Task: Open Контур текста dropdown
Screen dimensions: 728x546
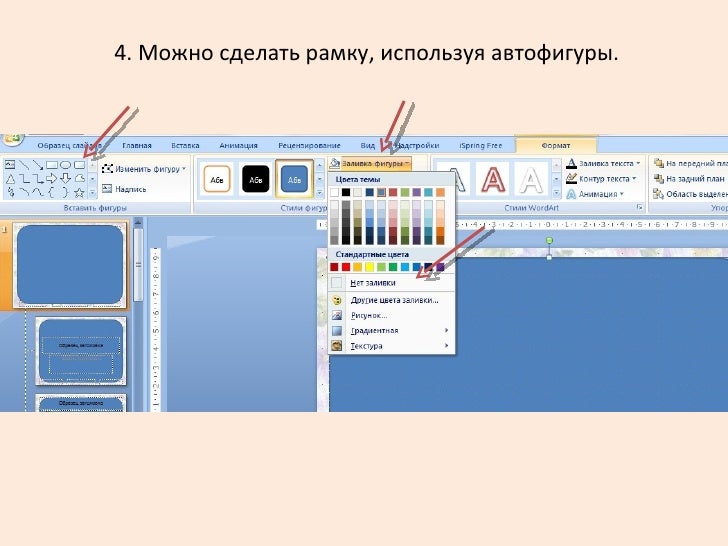Action: point(602,178)
